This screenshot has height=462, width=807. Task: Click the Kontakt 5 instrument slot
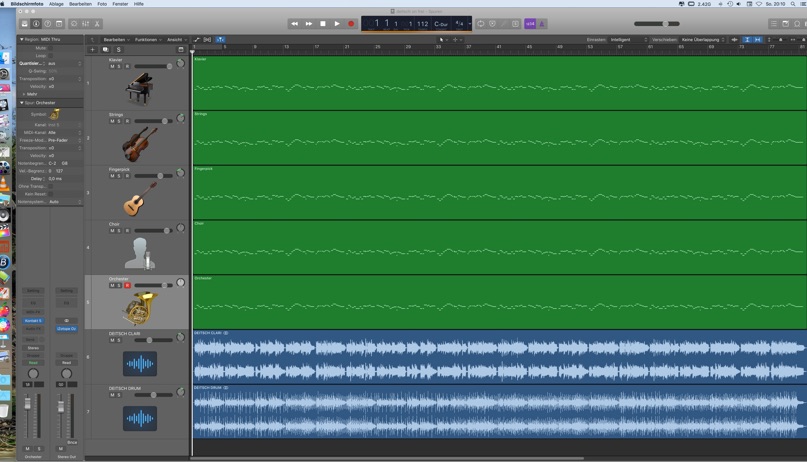(33, 321)
